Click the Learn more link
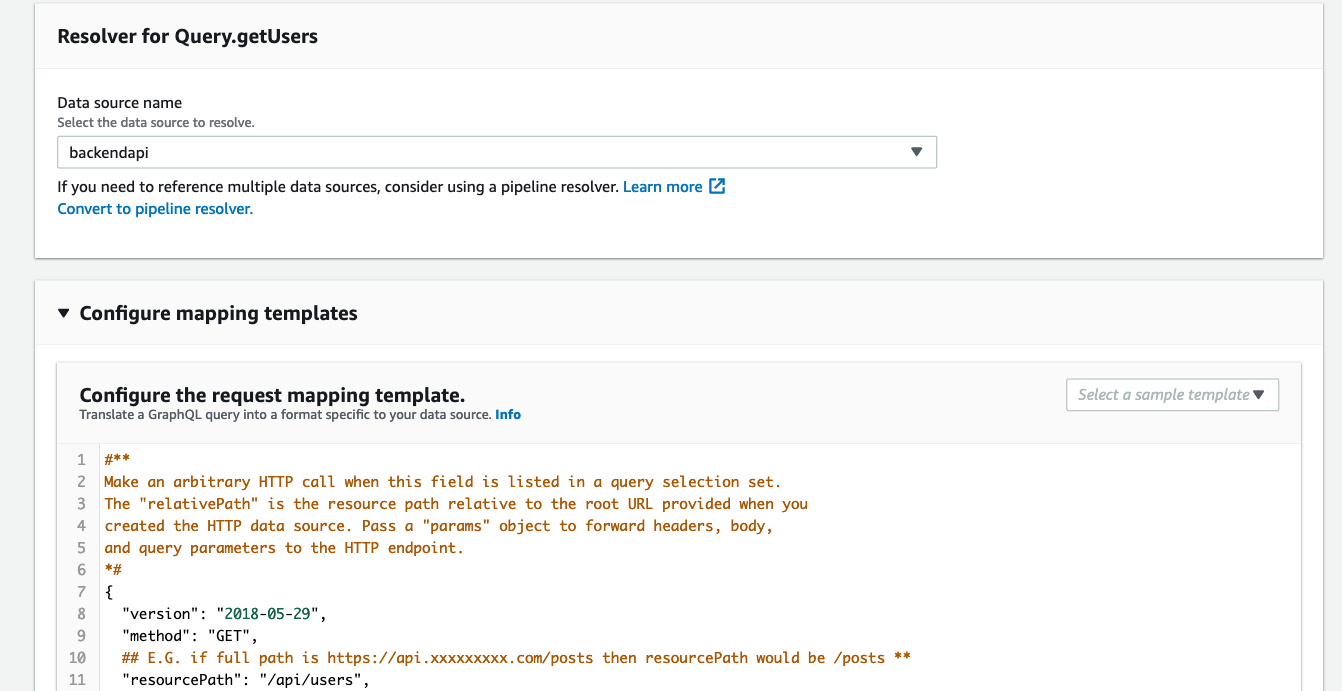Viewport: 1342px width, 691px height. click(x=663, y=186)
